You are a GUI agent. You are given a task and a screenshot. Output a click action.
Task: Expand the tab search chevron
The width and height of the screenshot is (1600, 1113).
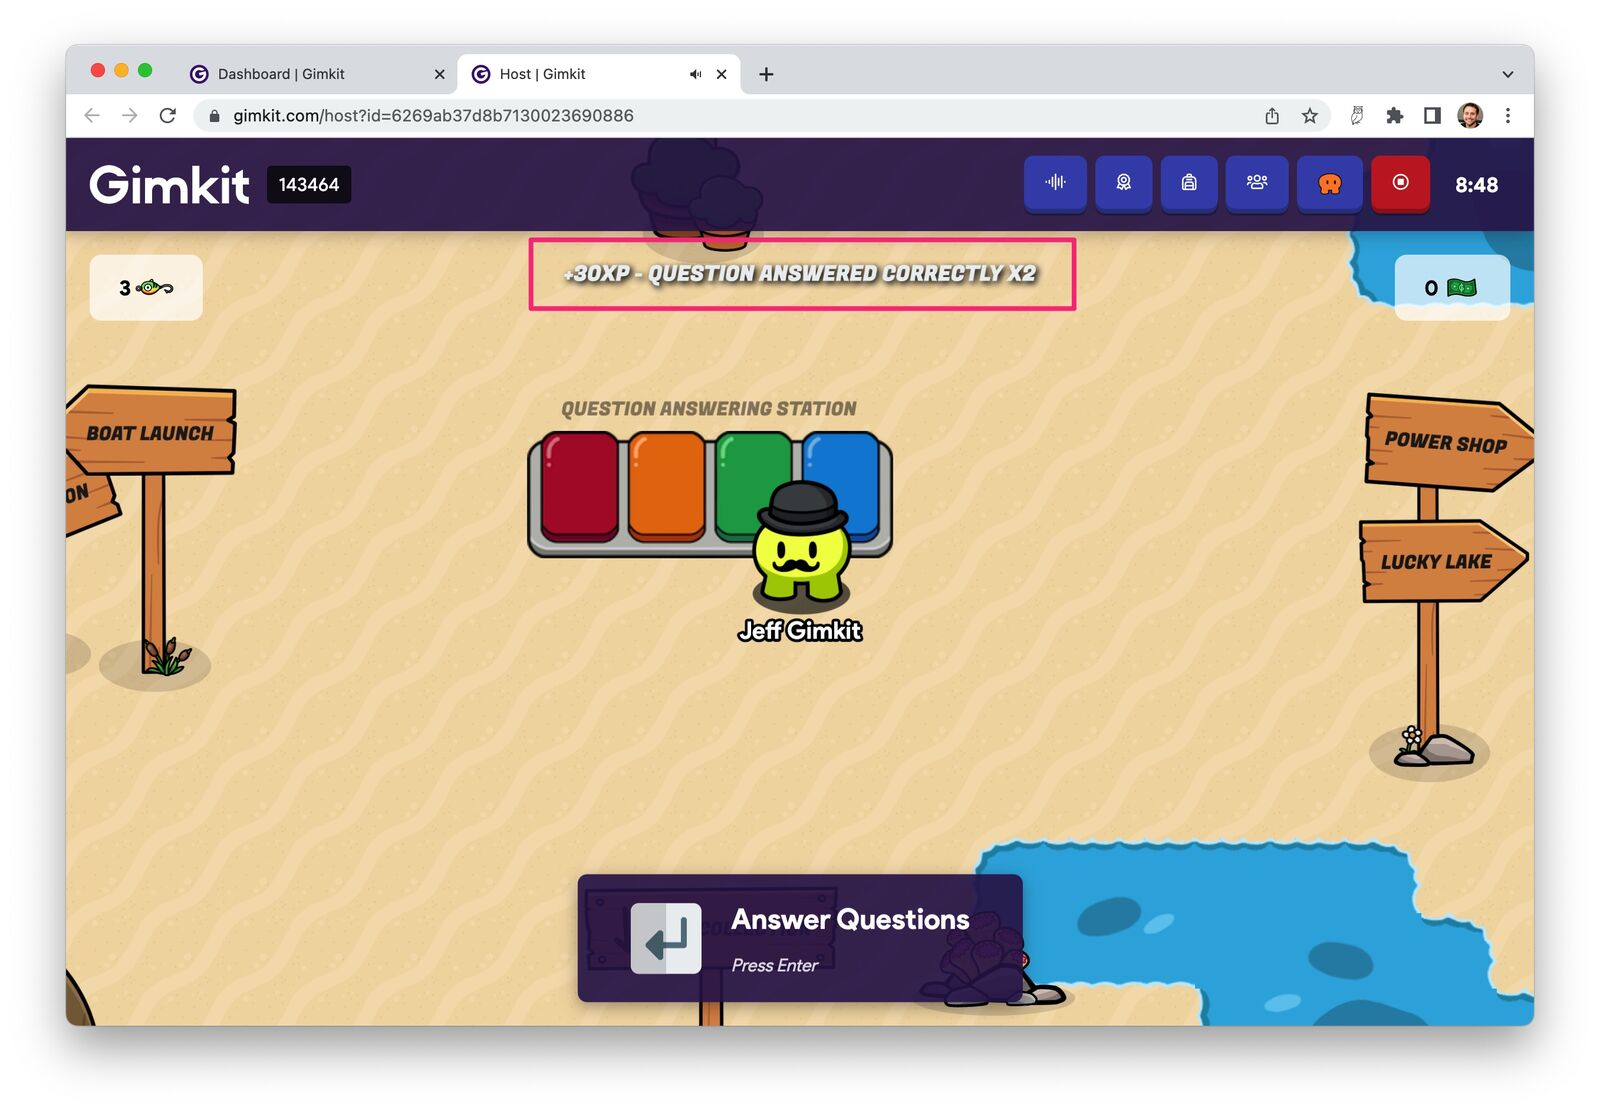tap(1508, 74)
